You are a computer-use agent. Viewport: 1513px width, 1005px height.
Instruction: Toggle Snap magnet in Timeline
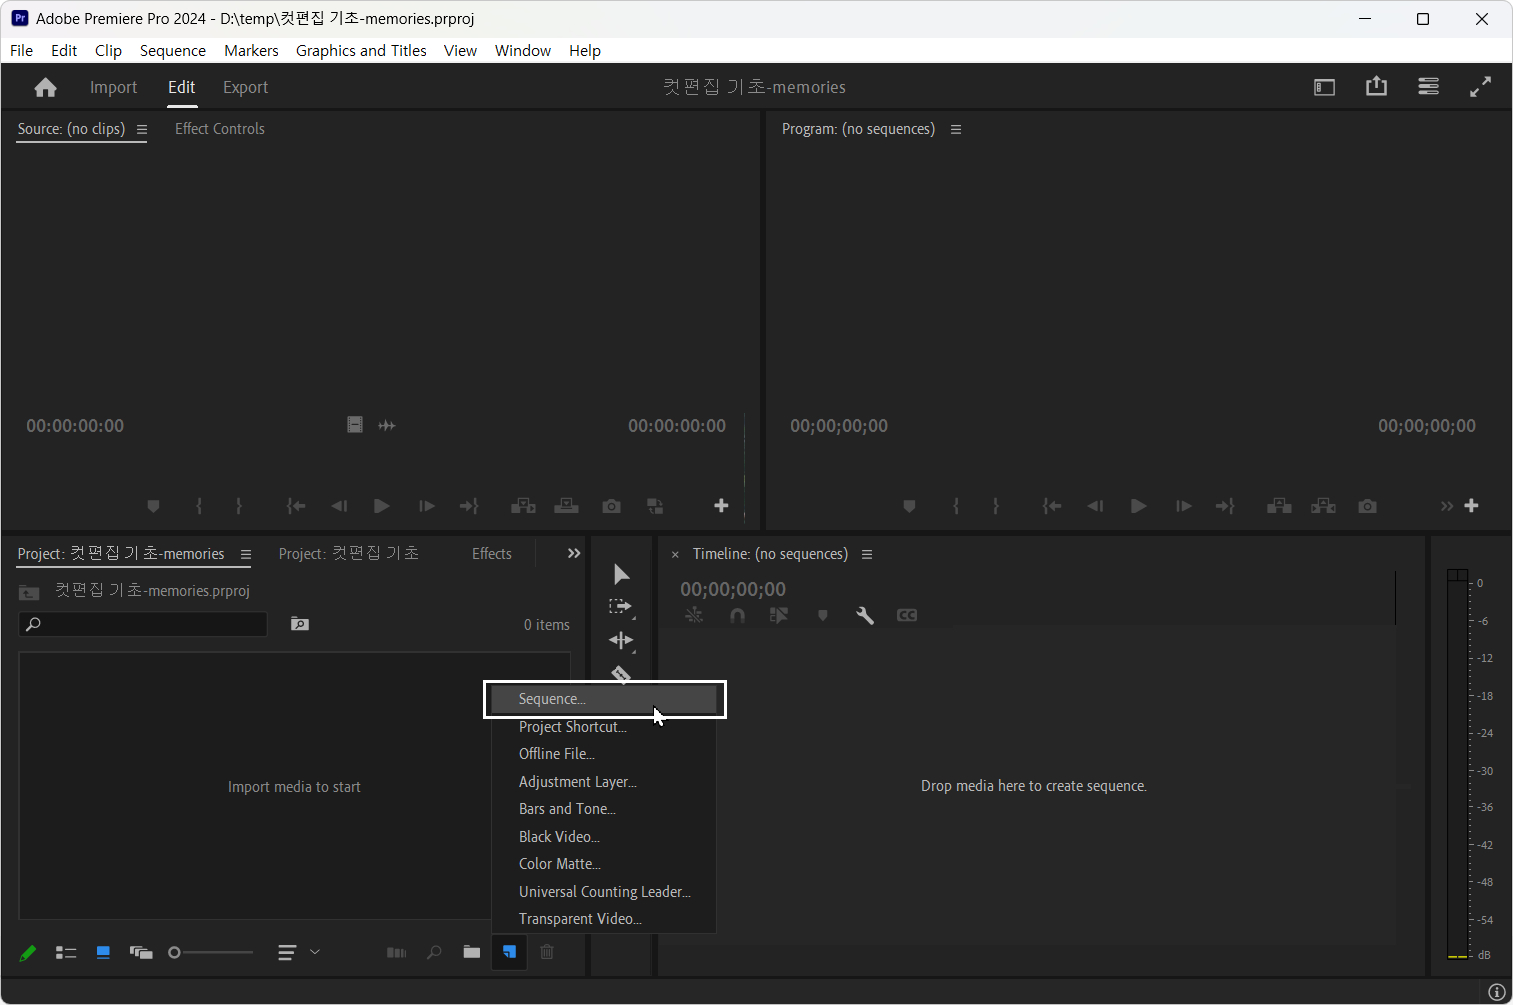click(737, 615)
